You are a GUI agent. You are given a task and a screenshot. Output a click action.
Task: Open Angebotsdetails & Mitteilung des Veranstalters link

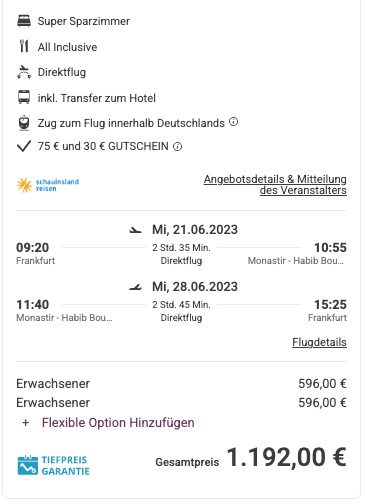click(x=275, y=185)
